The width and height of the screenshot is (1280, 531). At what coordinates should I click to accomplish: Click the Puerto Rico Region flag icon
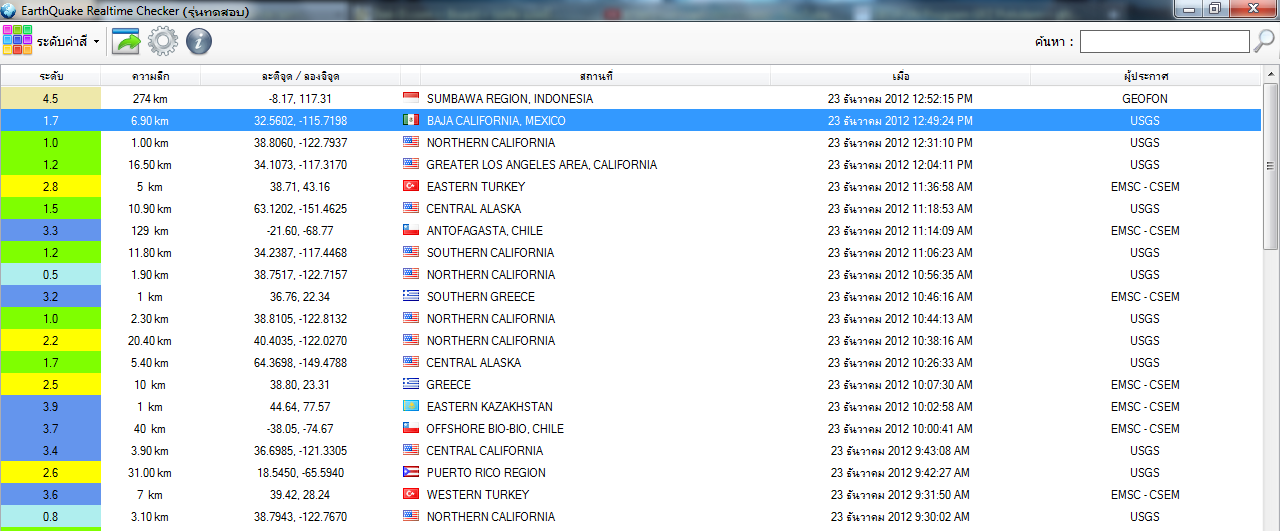410,472
